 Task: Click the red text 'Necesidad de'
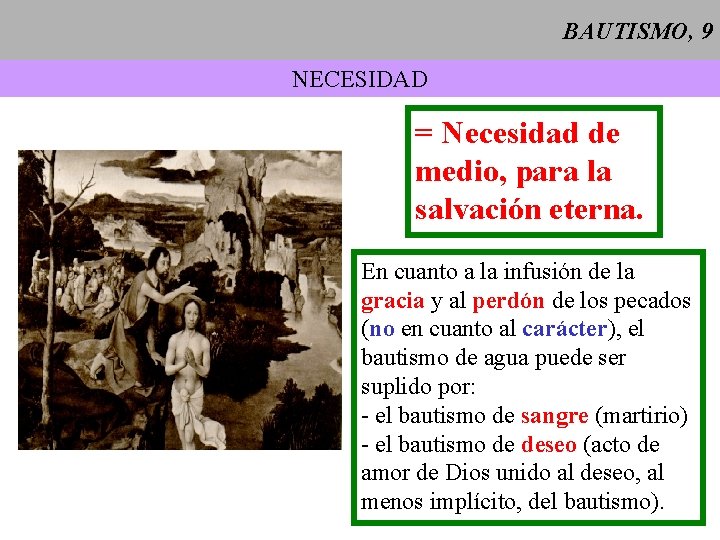530,133
